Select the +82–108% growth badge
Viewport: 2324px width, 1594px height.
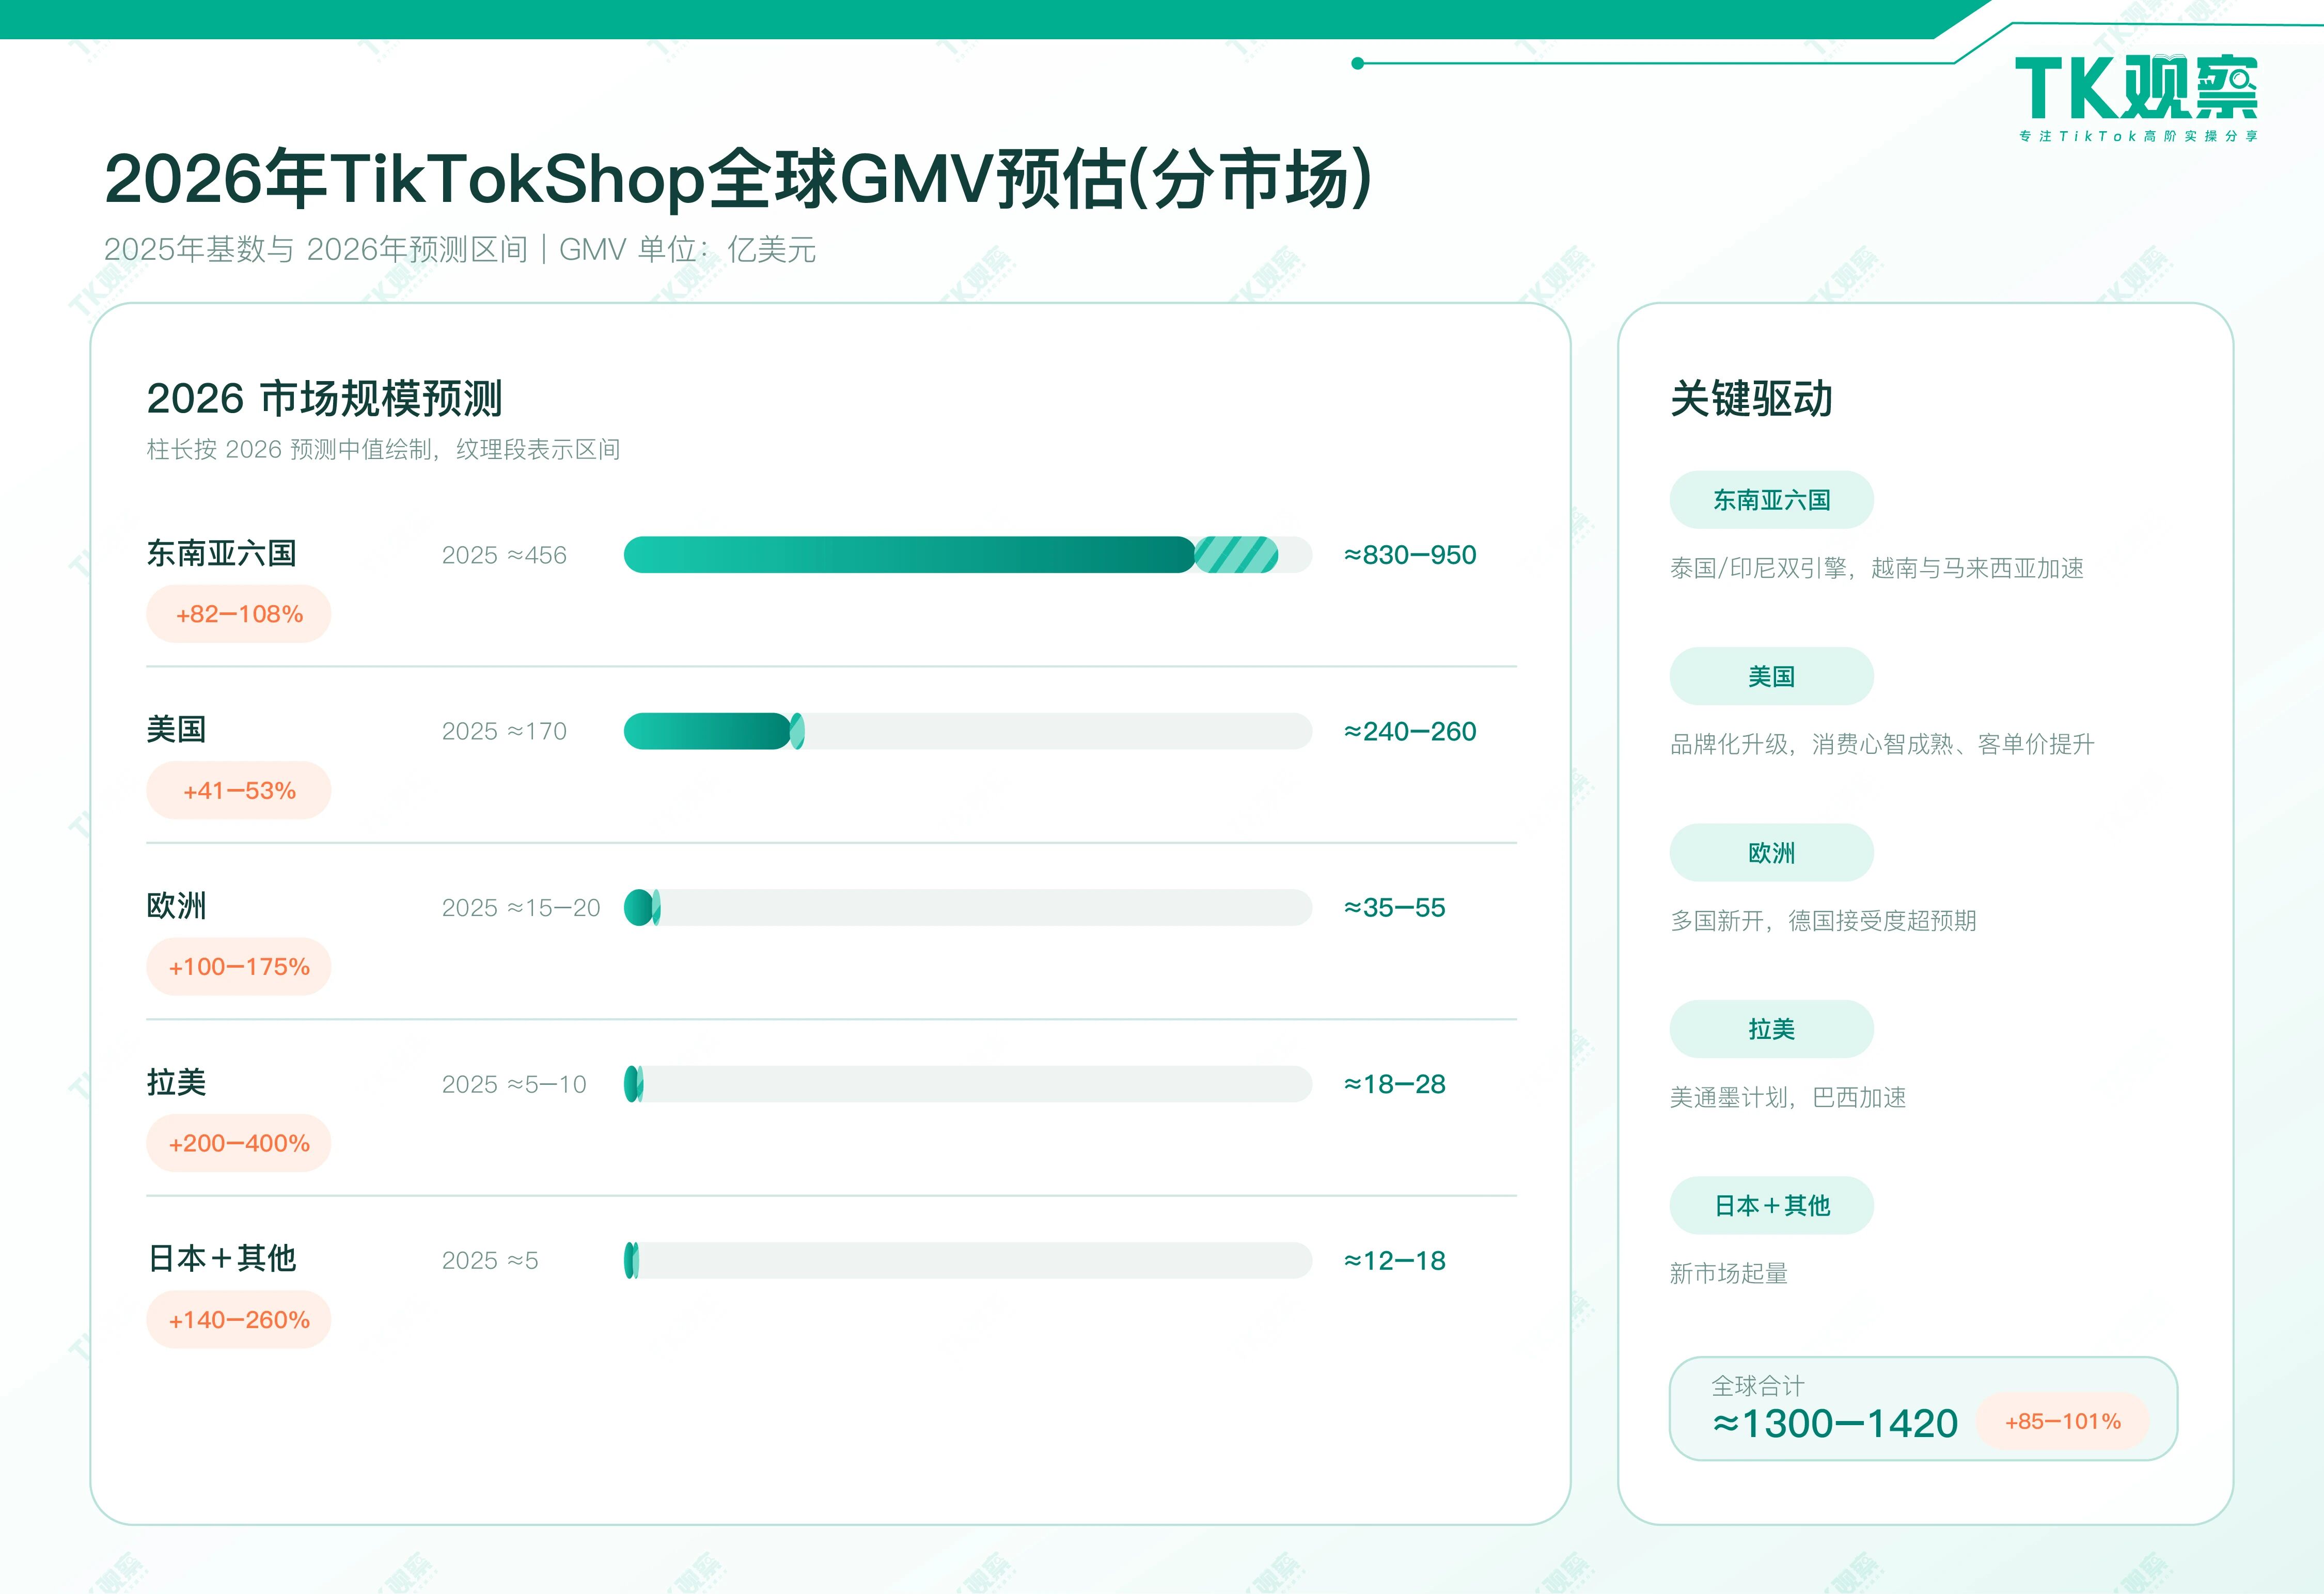click(x=239, y=614)
